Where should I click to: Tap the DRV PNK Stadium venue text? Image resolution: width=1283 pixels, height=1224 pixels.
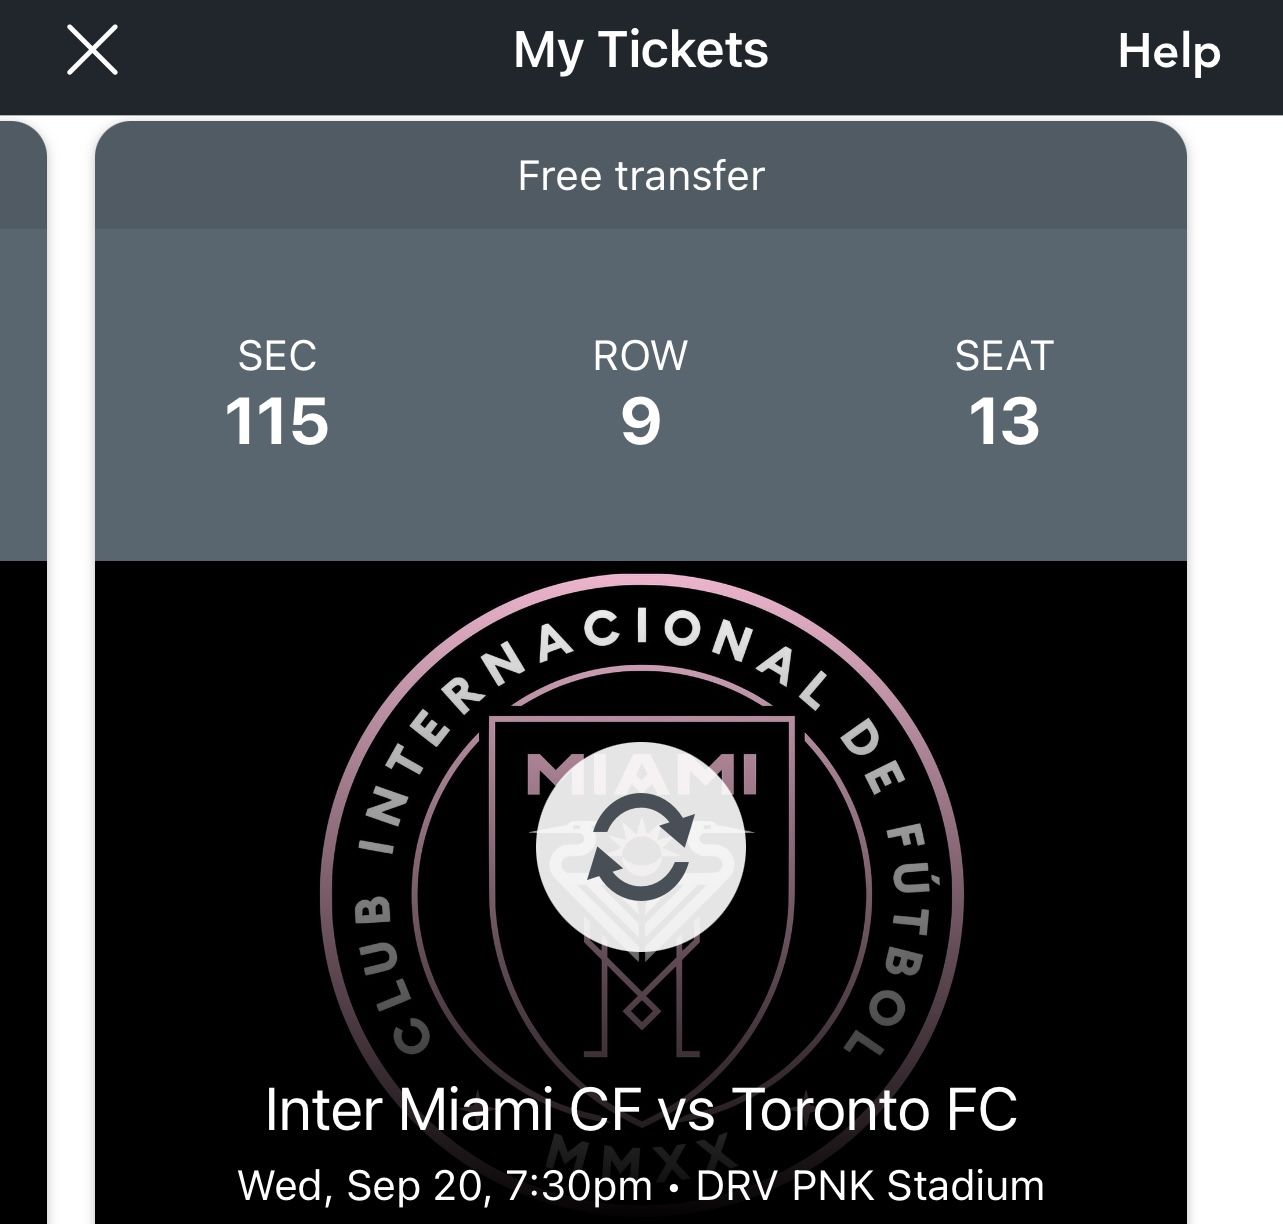(x=869, y=1186)
